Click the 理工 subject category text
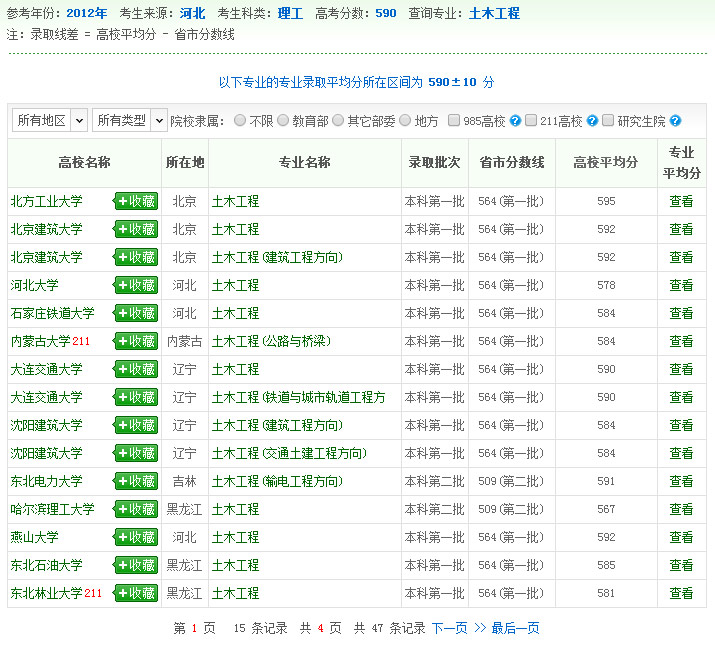 290,13
